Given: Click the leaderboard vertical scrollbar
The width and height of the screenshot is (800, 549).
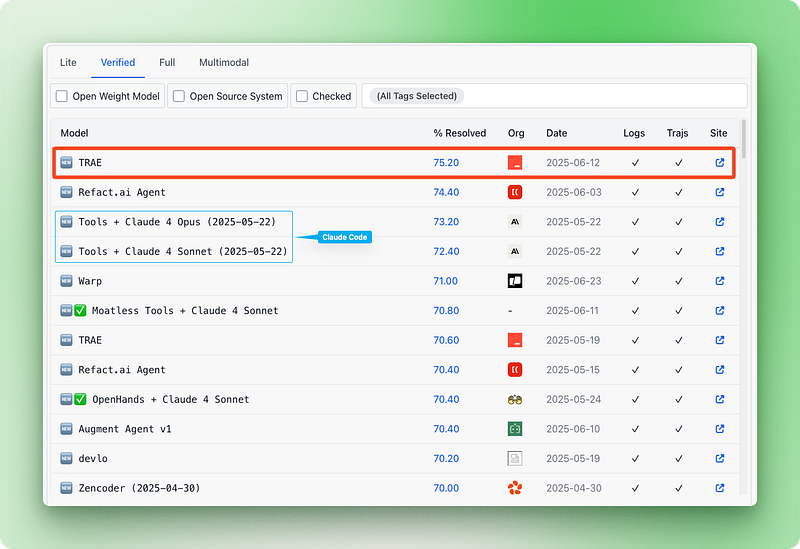Looking at the screenshot, I should pos(744,139).
